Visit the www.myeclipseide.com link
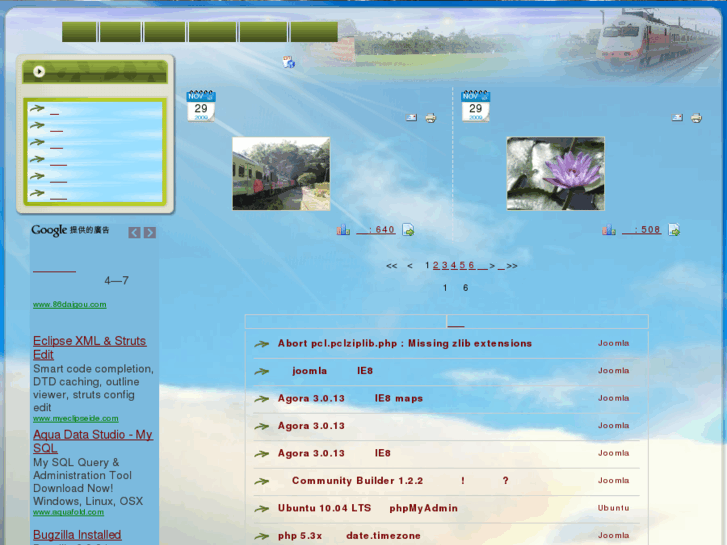Screen dimensions: 727x545 click(76, 418)
